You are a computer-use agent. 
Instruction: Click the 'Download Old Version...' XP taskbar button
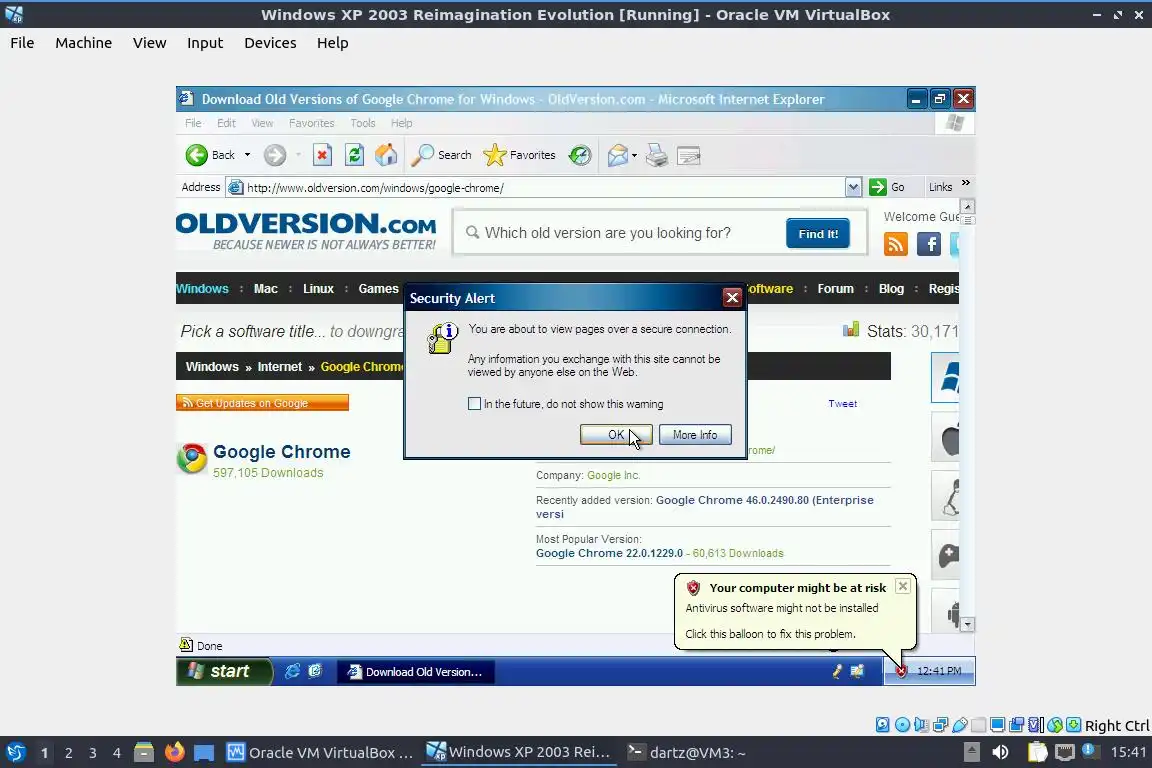416,672
